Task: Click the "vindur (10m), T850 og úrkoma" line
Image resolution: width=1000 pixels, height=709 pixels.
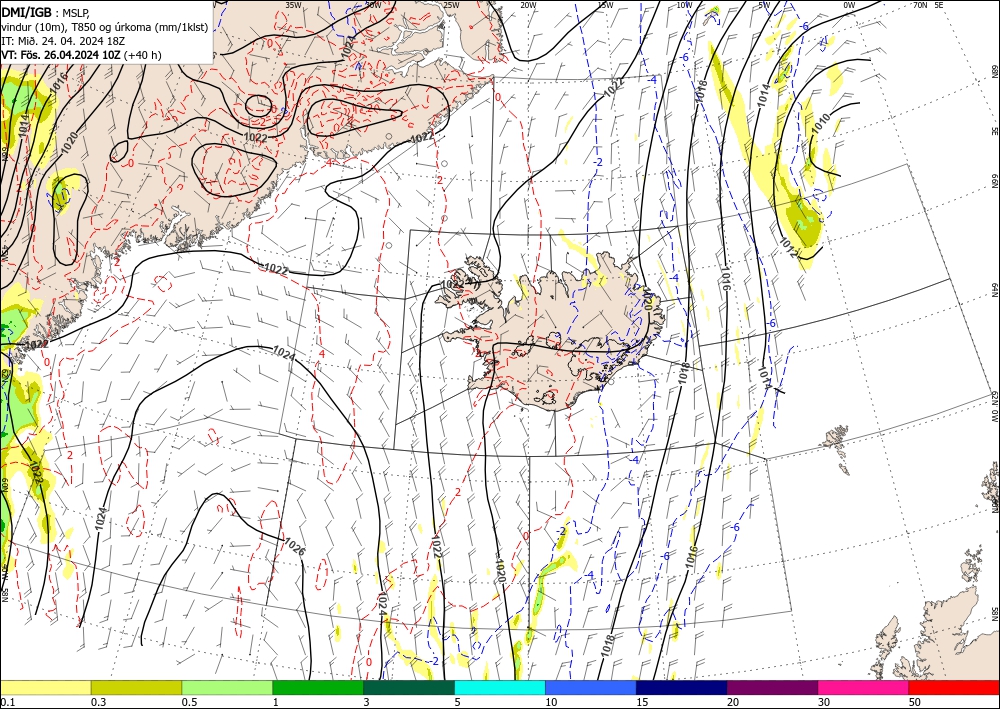Action: click(105, 27)
